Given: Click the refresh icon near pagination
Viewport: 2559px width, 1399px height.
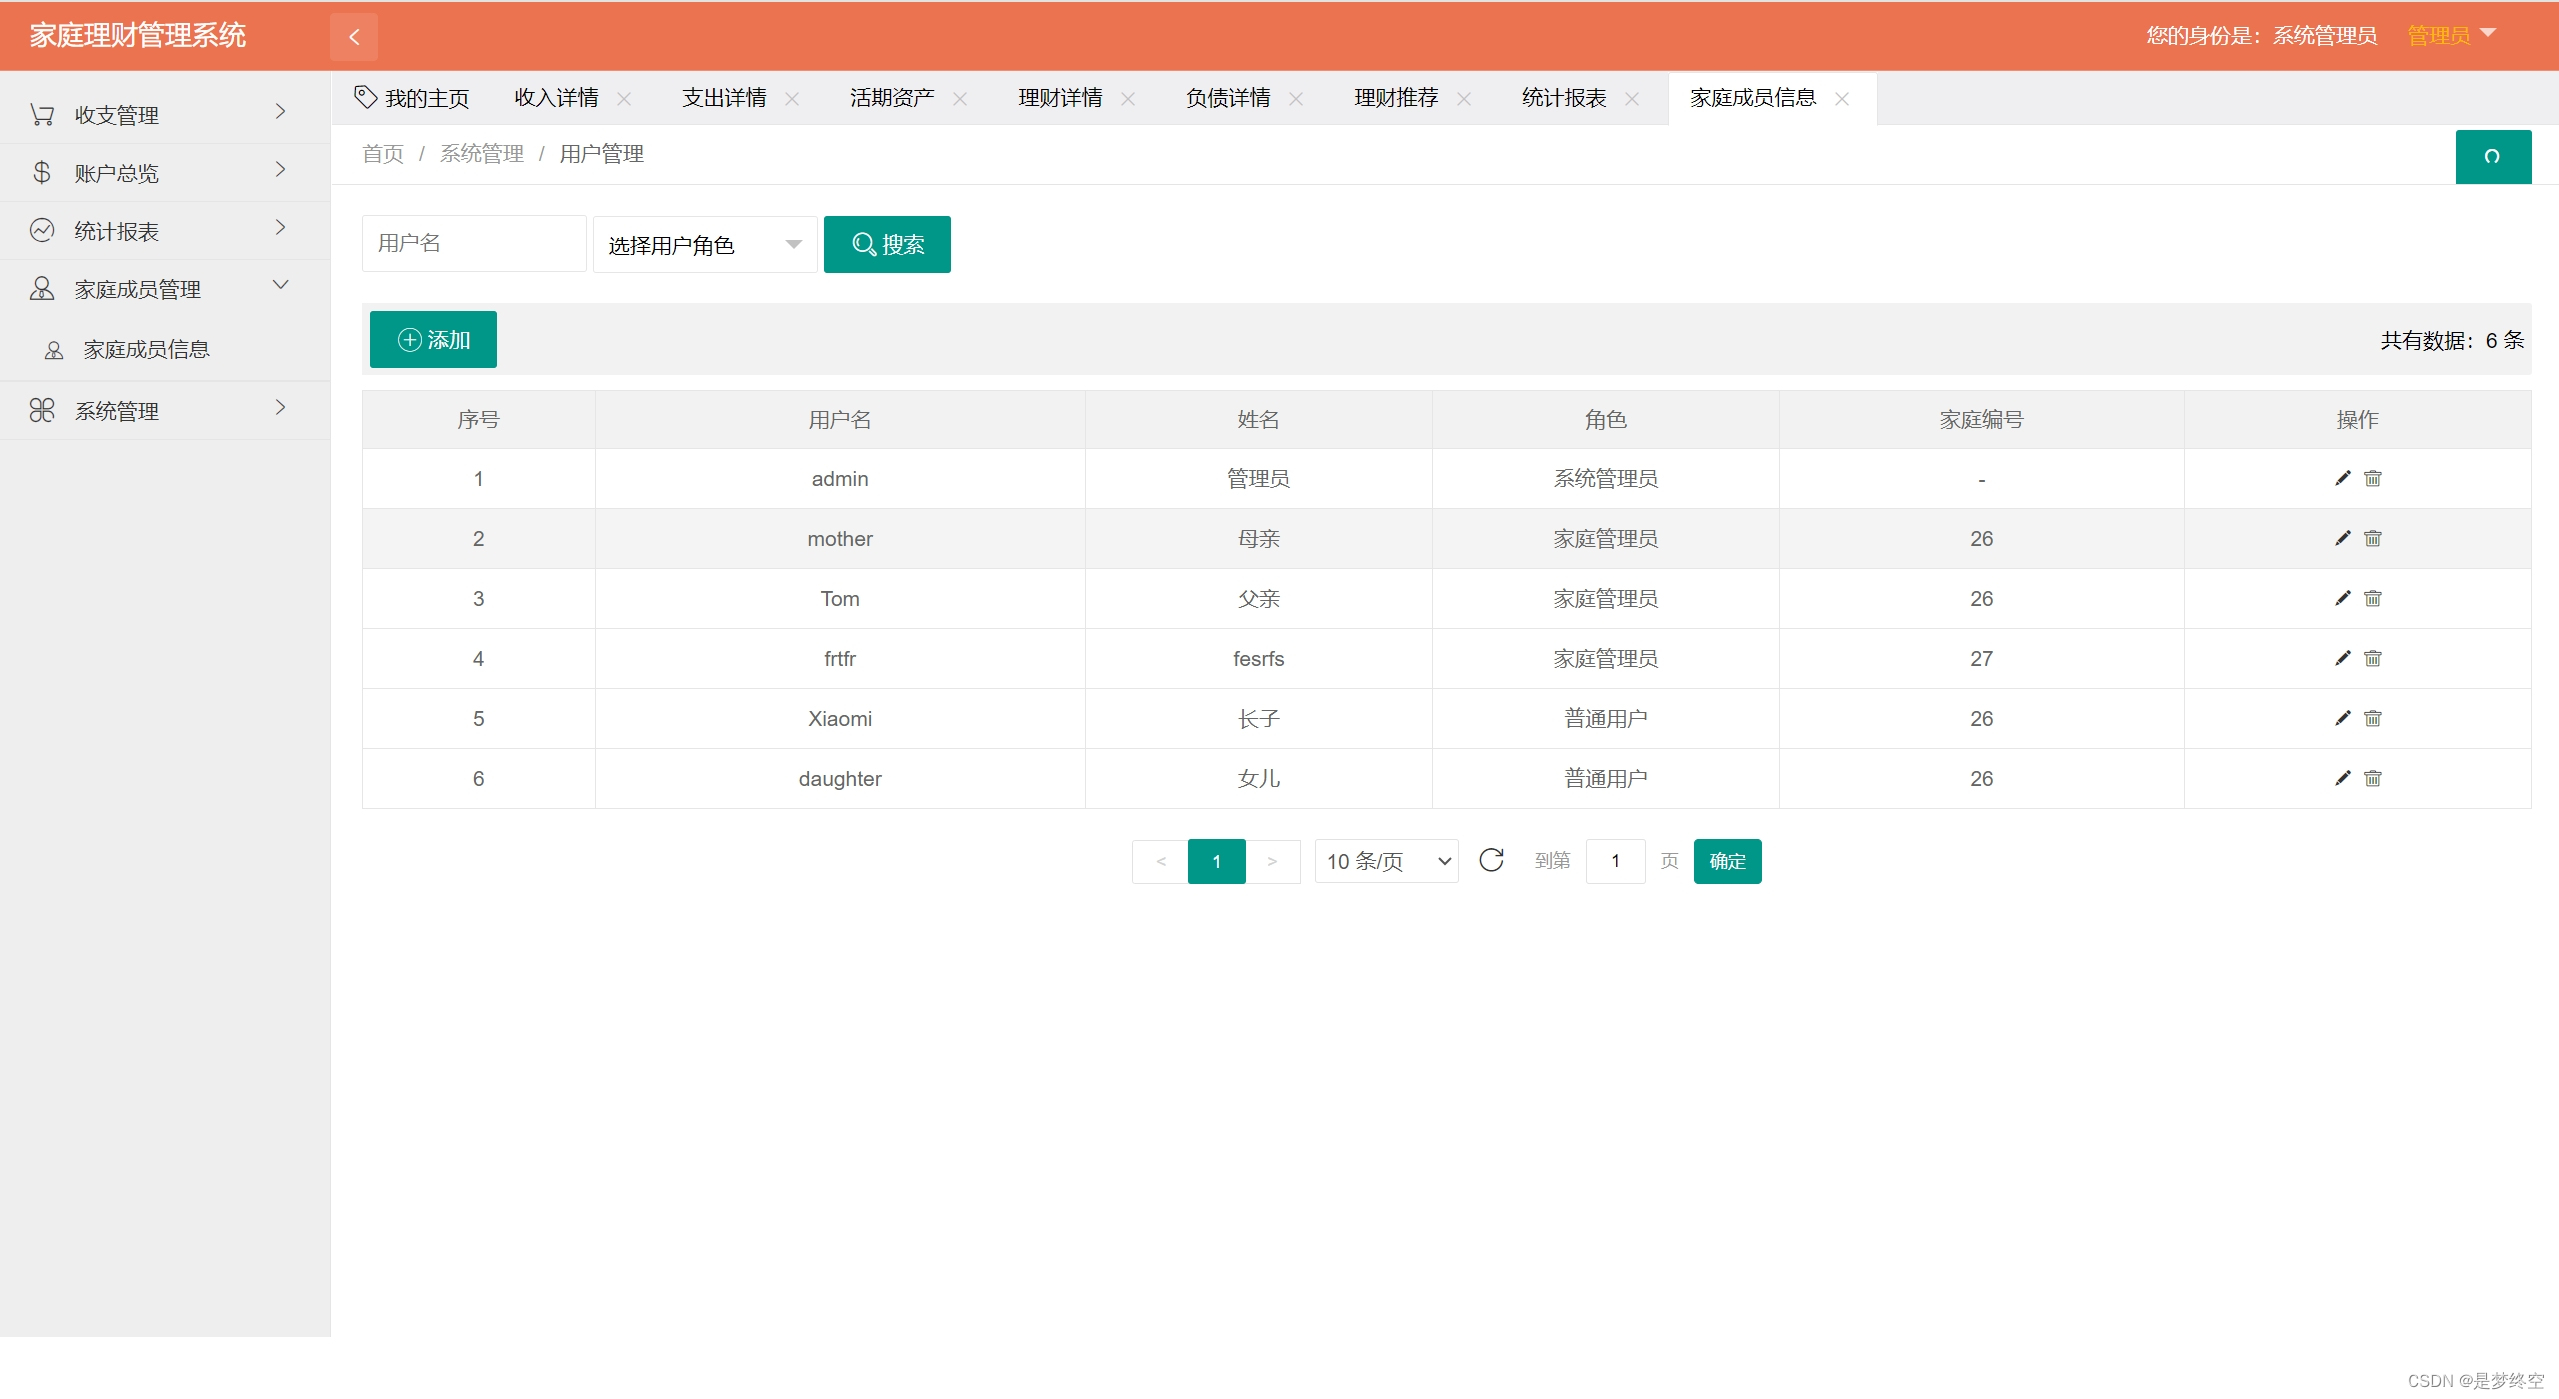Looking at the screenshot, I should tap(1492, 860).
